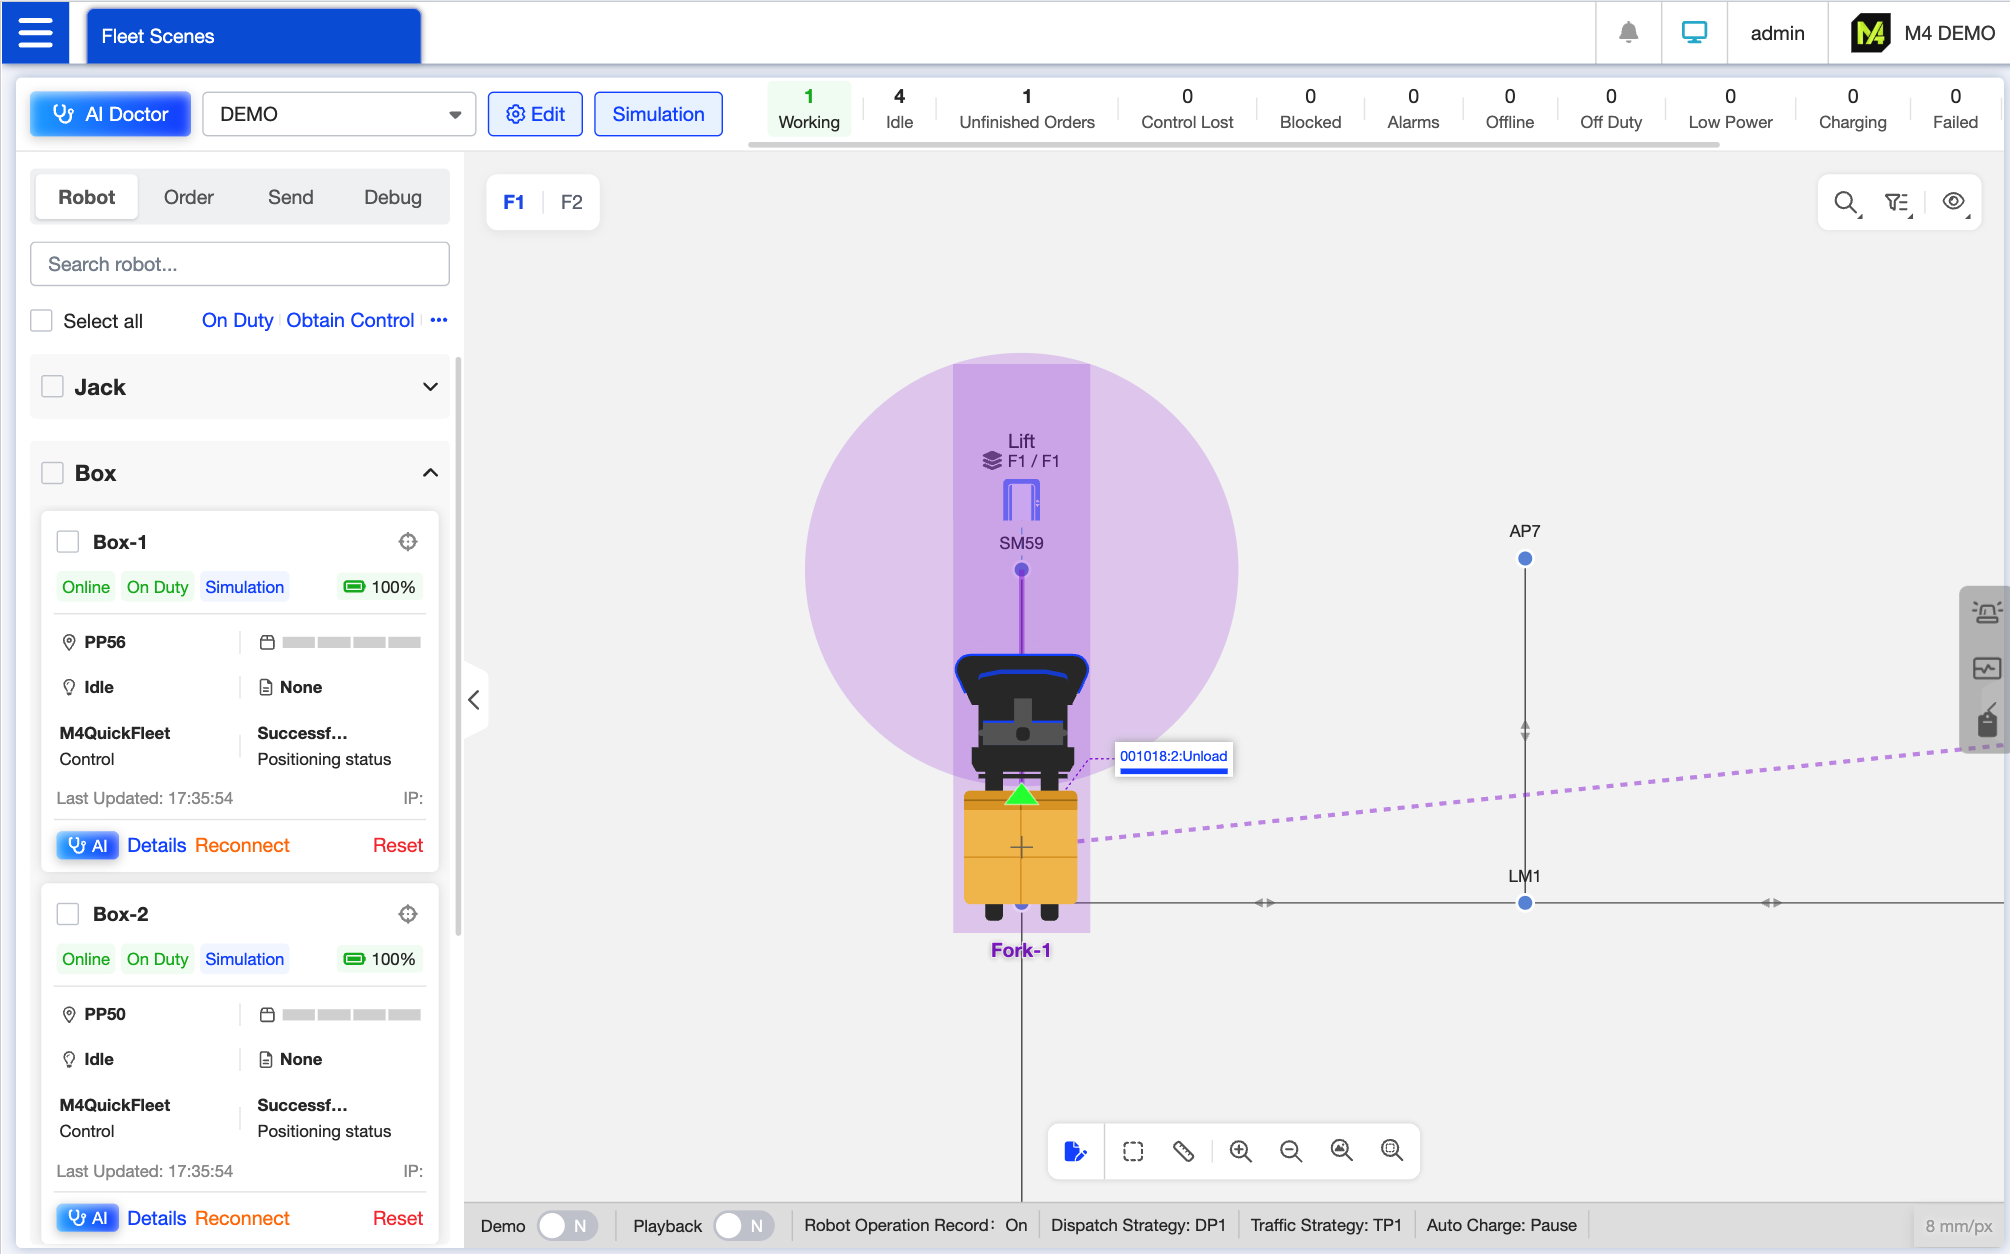Collapse the Box robot group

[x=430, y=473]
